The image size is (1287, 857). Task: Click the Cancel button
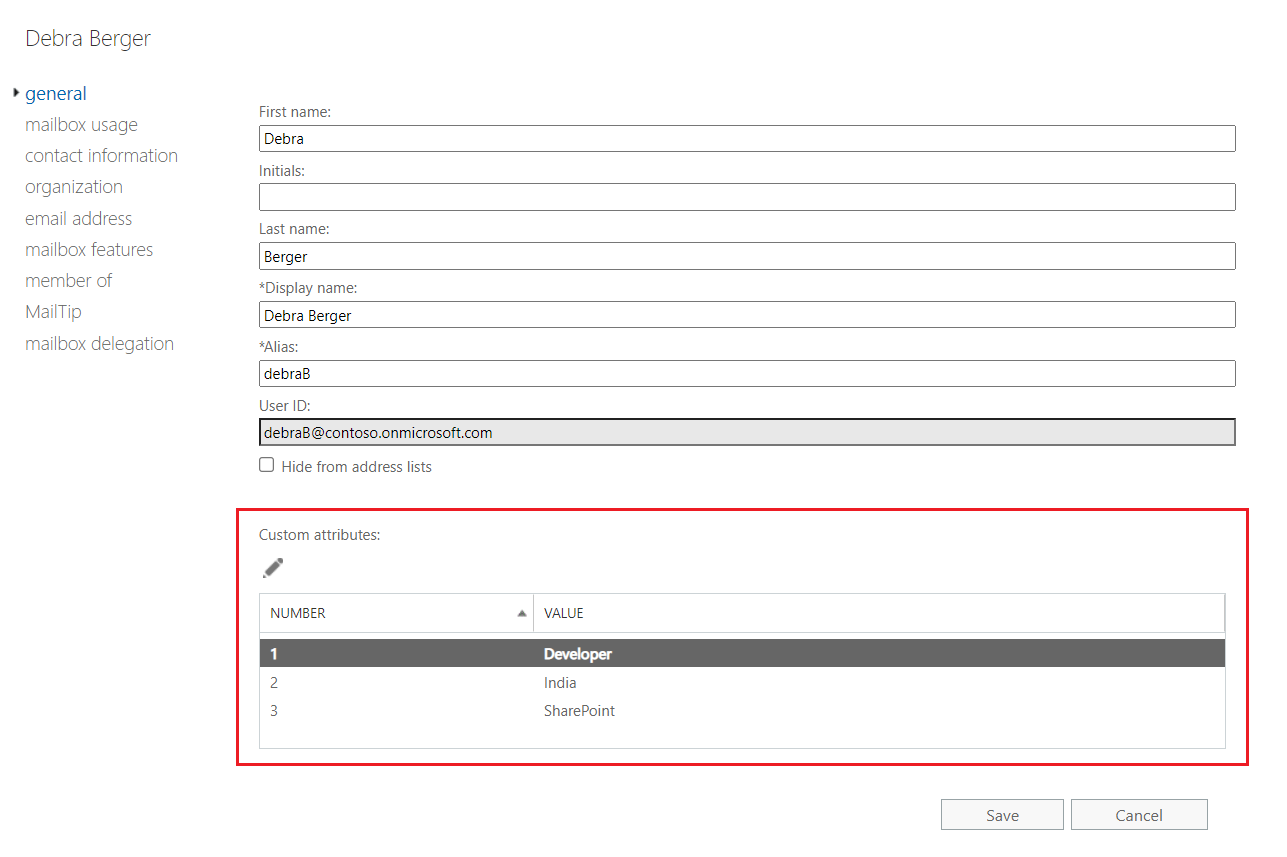coord(1138,815)
